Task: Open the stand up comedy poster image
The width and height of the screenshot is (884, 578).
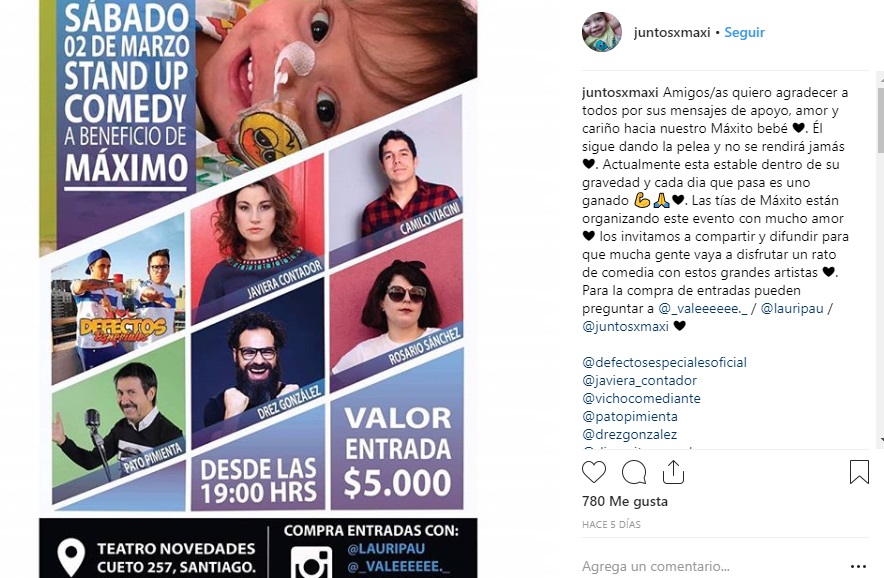Action: pos(258,289)
